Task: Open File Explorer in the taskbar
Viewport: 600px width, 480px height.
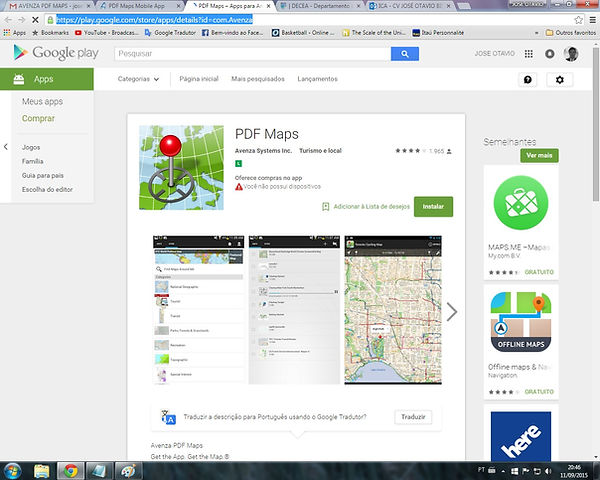Action: (42, 471)
